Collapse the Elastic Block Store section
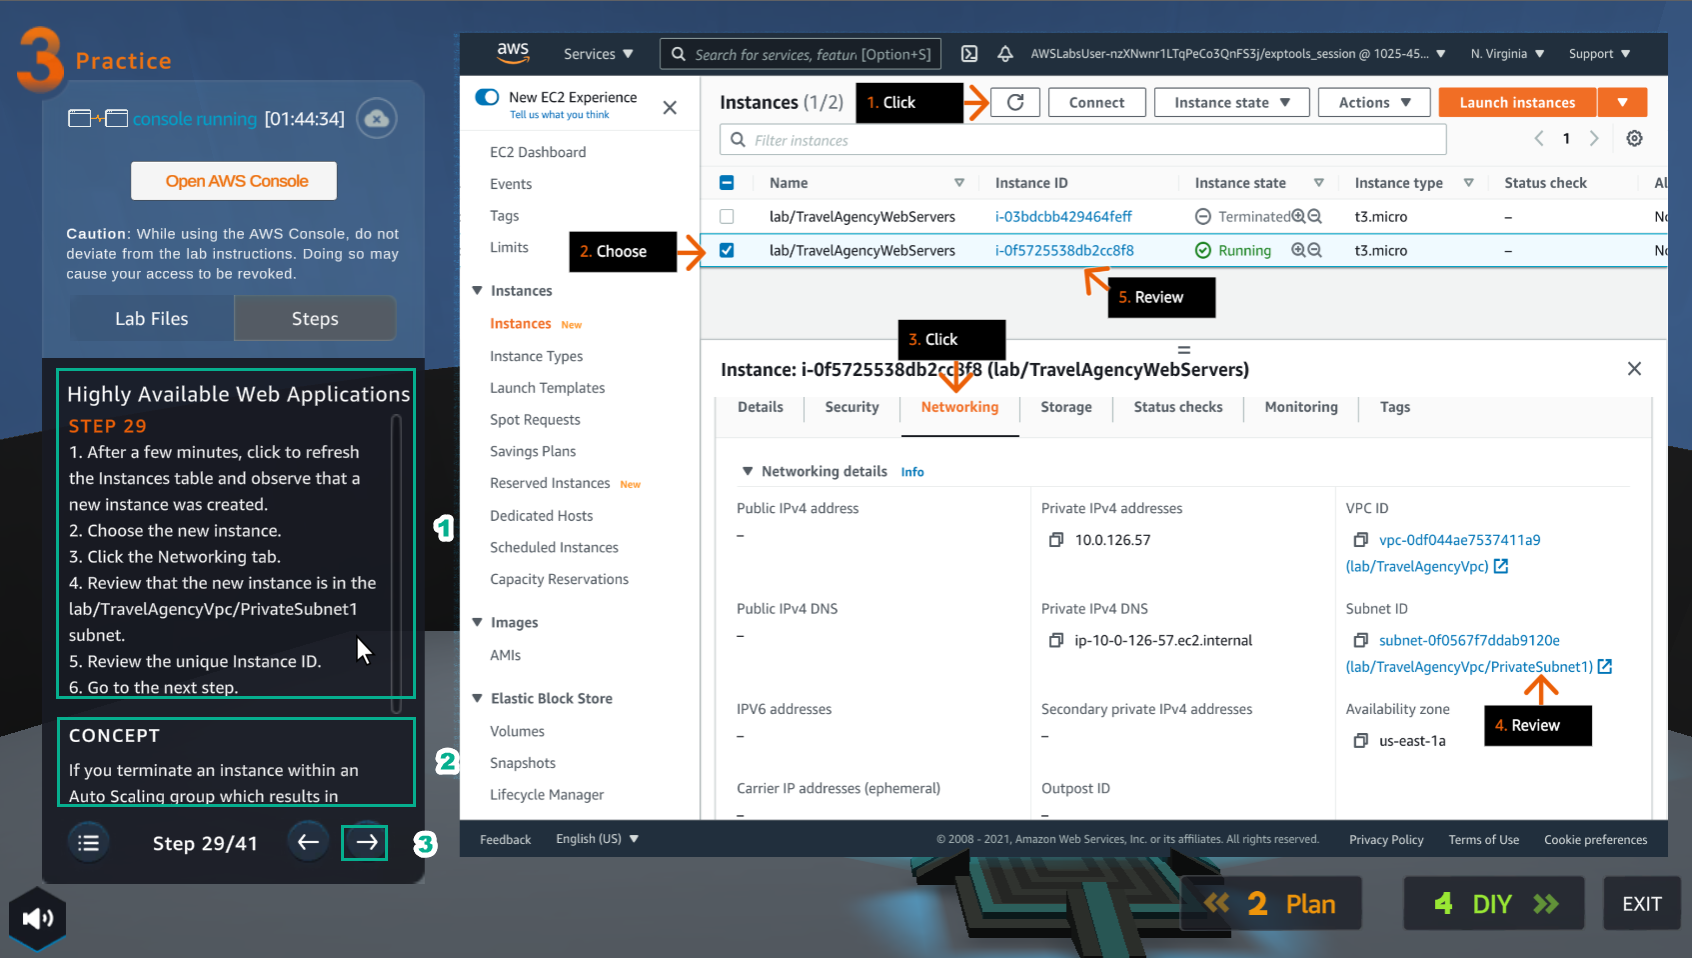This screenshot has width=1692, height=958. [478, 698]
